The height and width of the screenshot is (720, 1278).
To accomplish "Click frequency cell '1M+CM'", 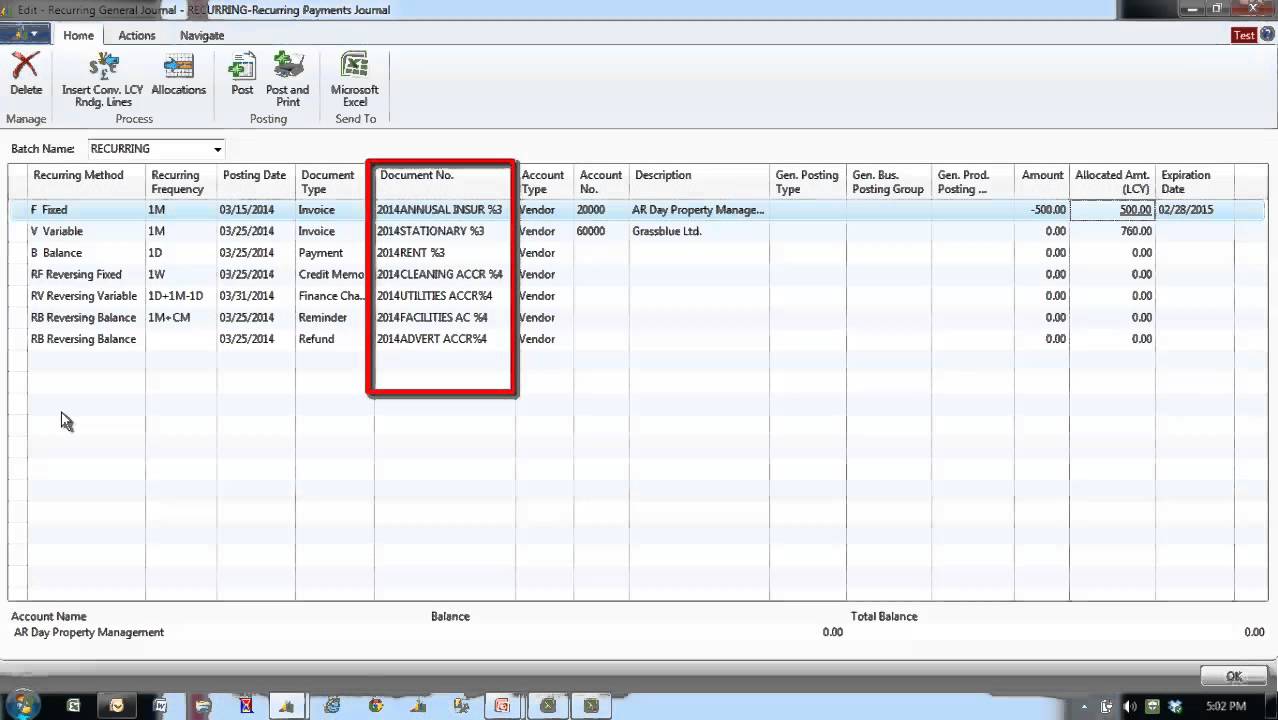I will click(181, 318).
